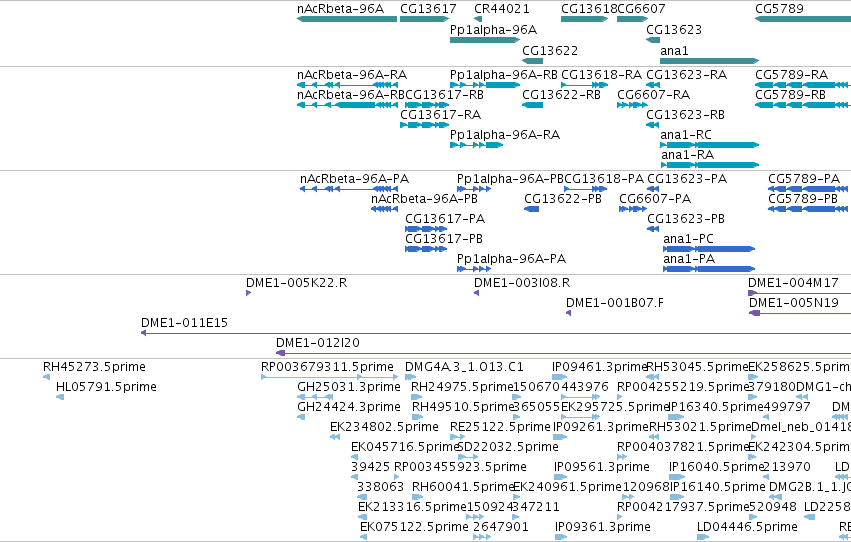Click the DME1-003I08.R marker

477,294
